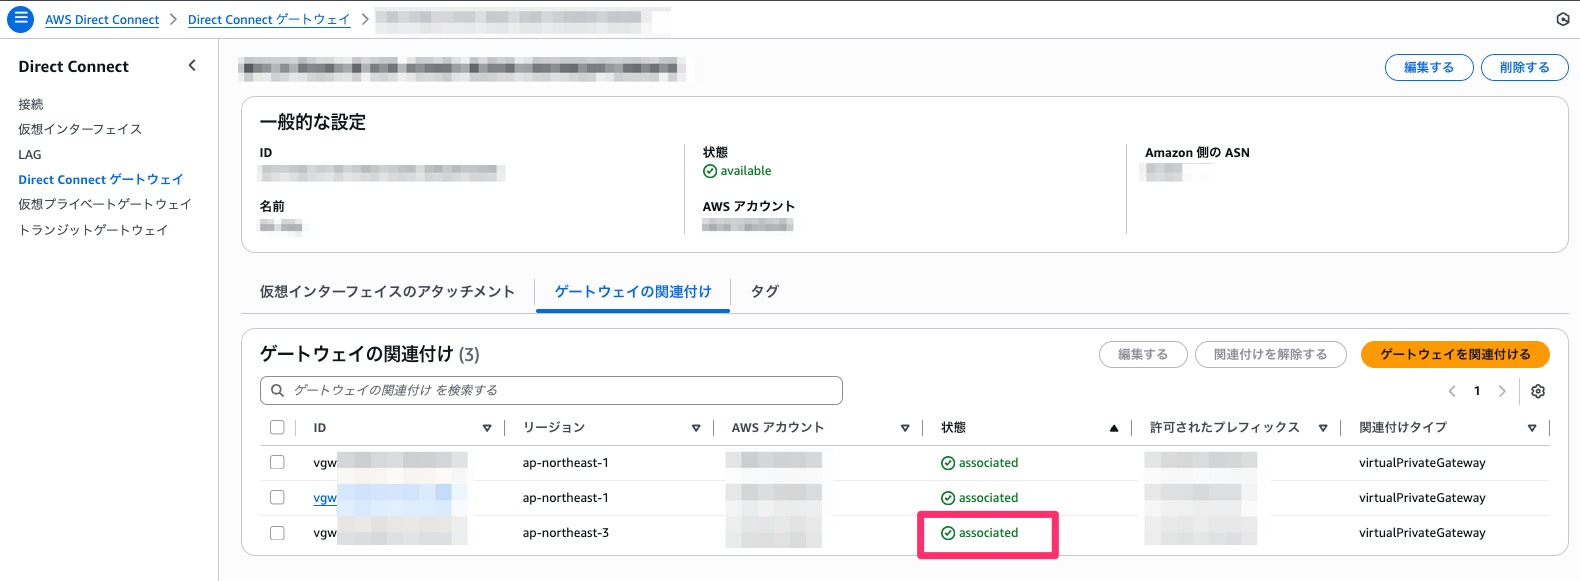Open the highlighted vgw ID link

325,498
